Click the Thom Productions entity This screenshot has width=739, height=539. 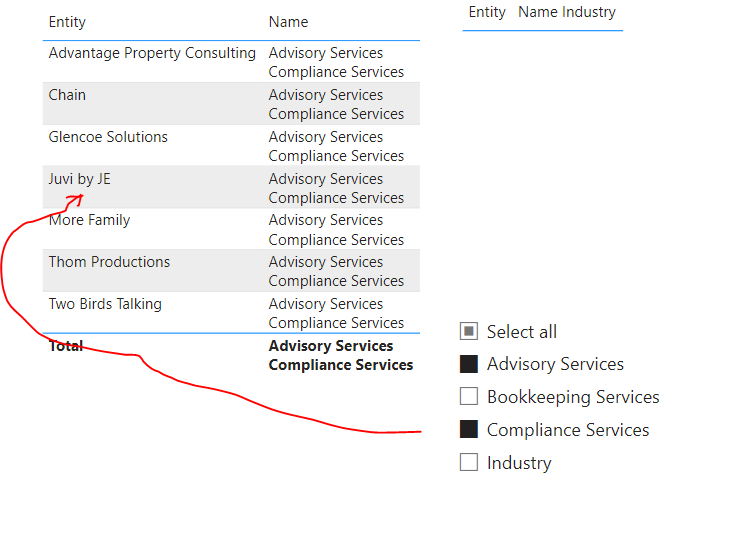tap(109, 262)
